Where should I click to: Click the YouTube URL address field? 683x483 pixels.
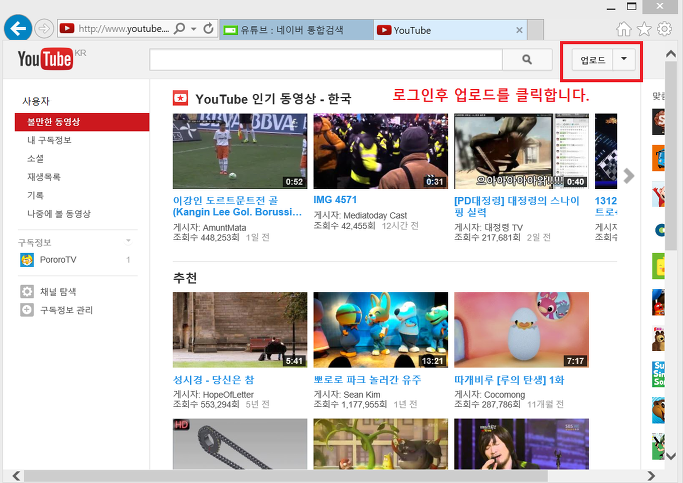[123, 29]
